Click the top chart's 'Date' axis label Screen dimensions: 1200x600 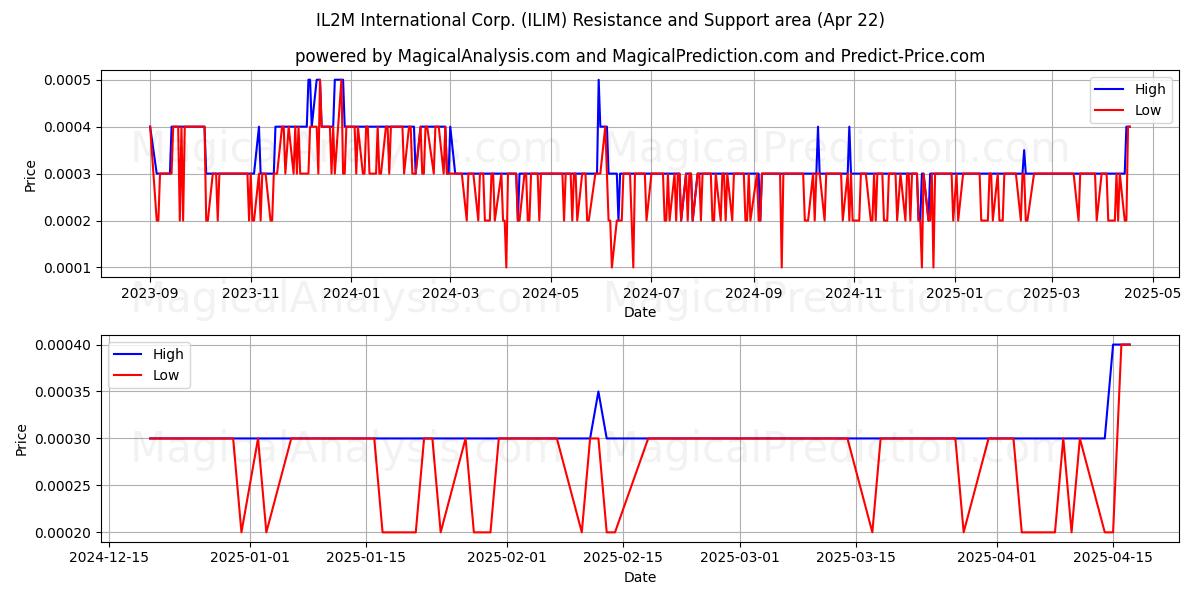coord(640,312)
